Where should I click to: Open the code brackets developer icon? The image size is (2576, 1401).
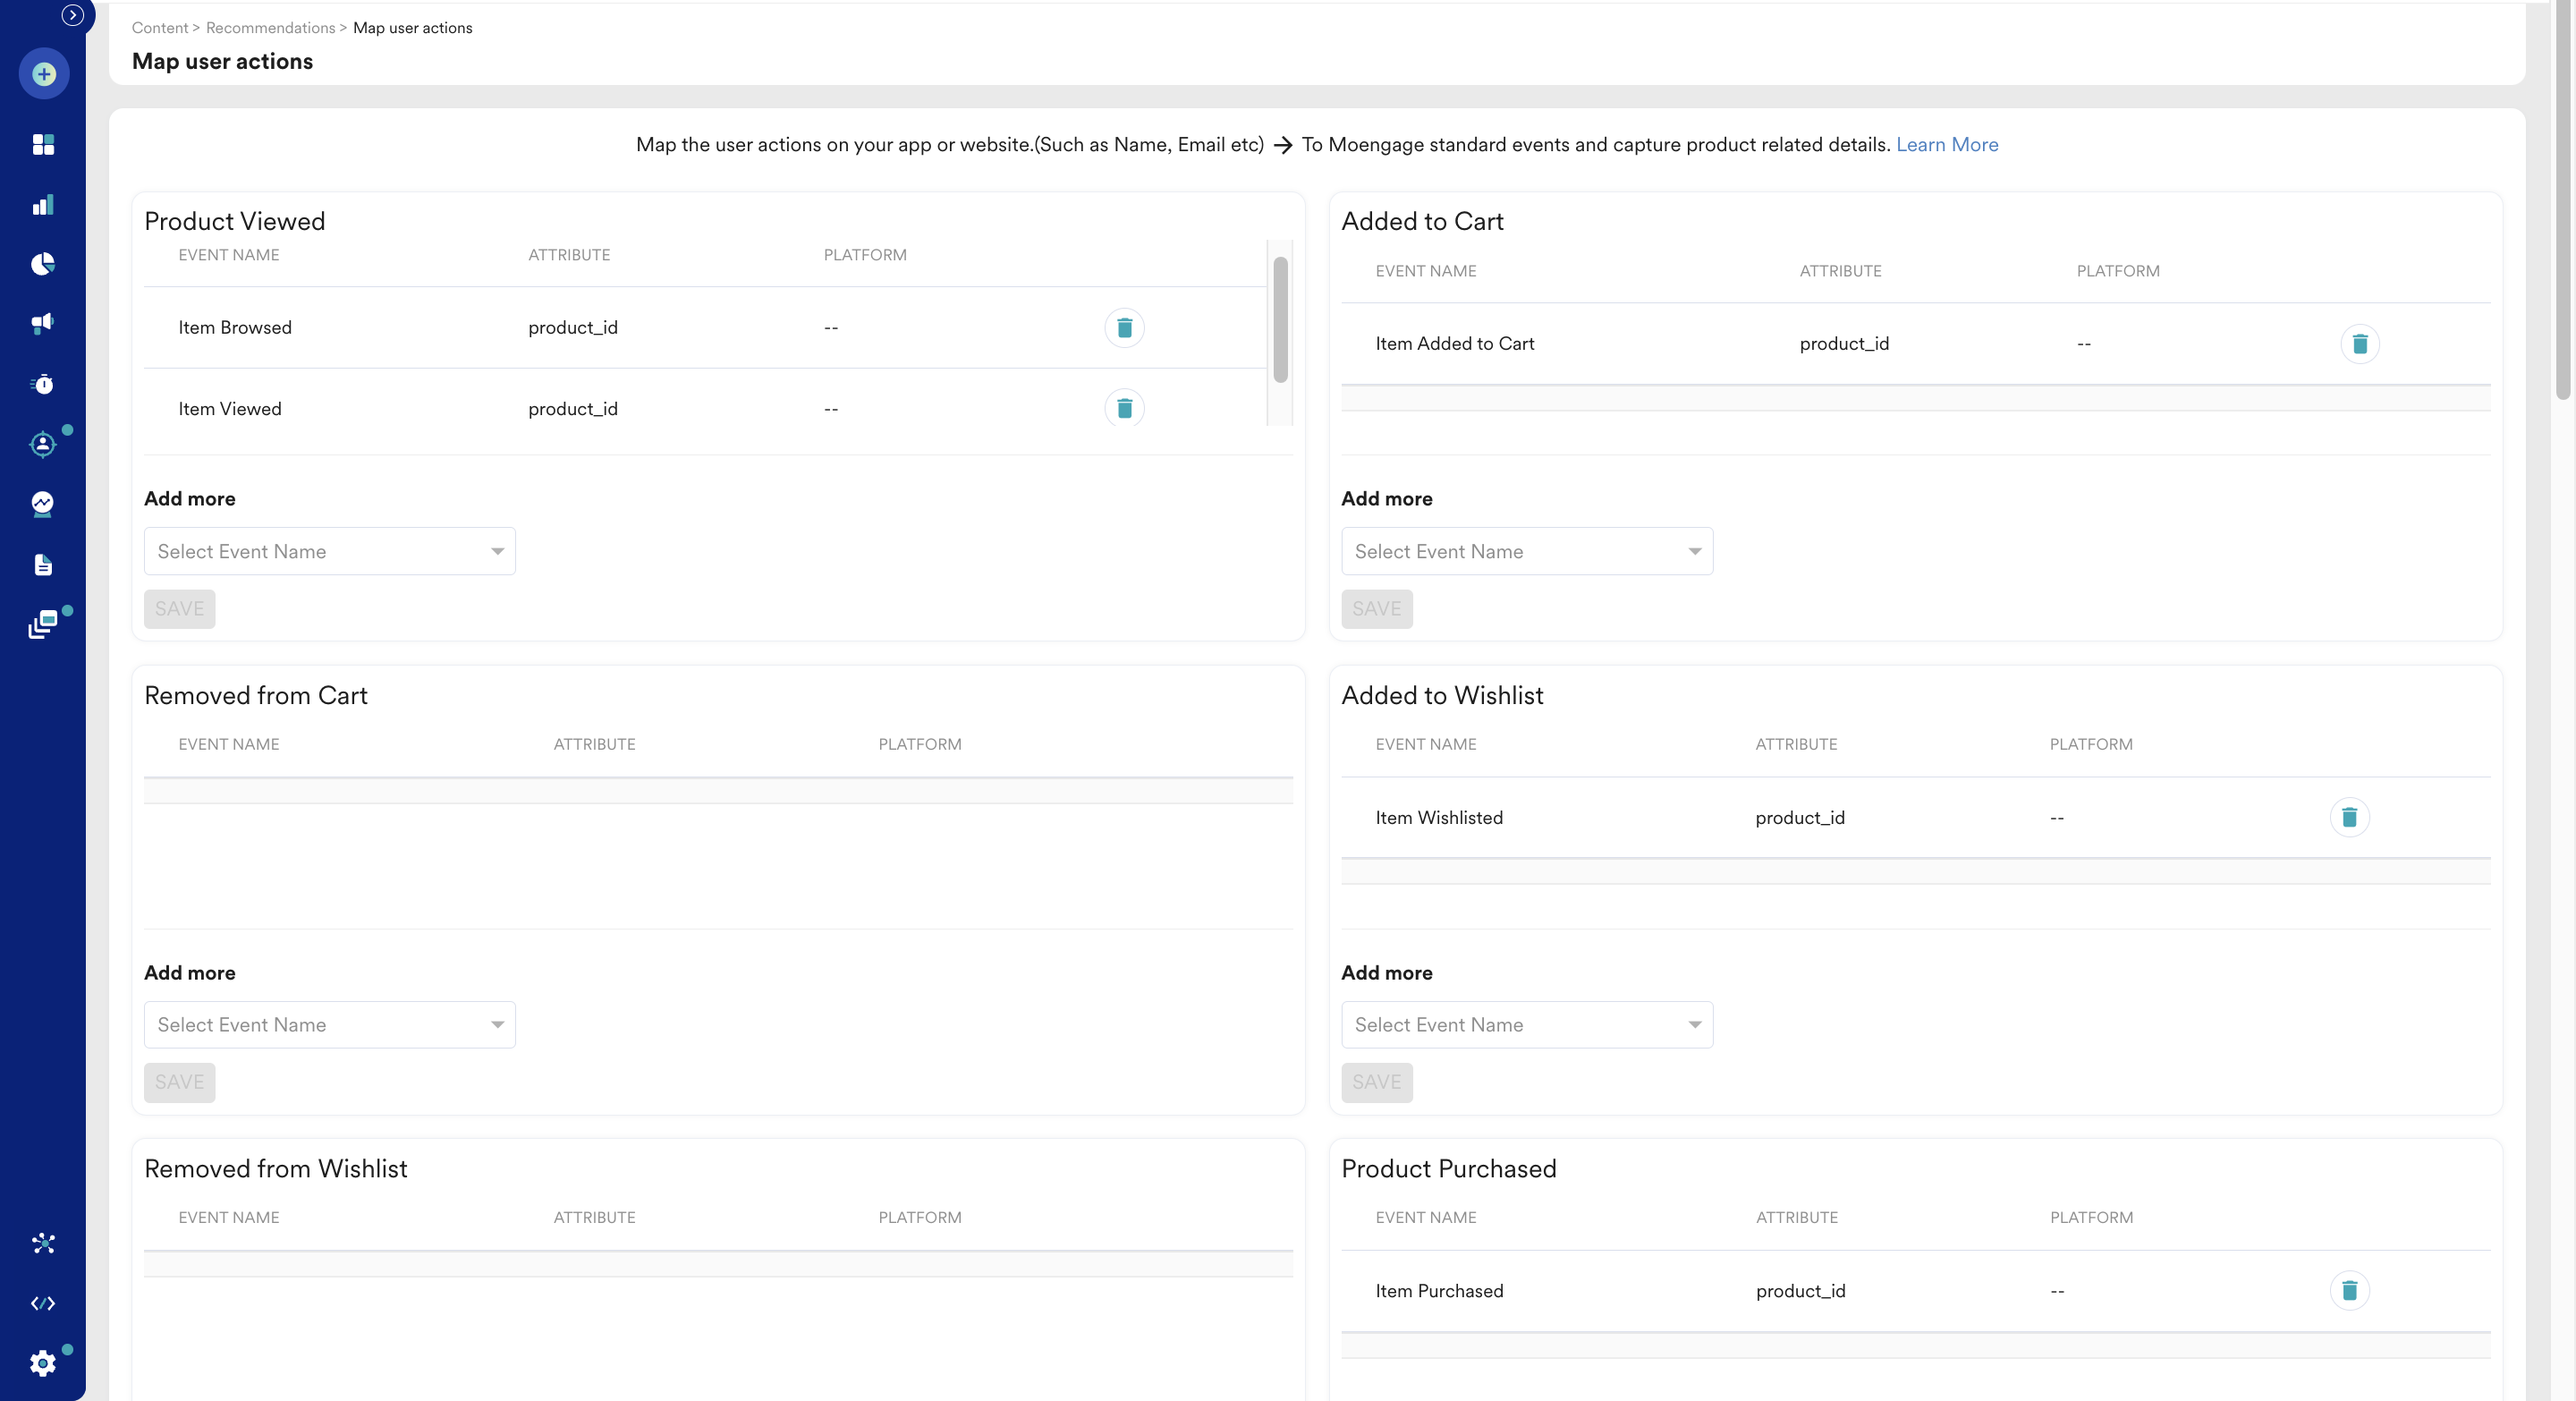click(x=43, y=1303)
